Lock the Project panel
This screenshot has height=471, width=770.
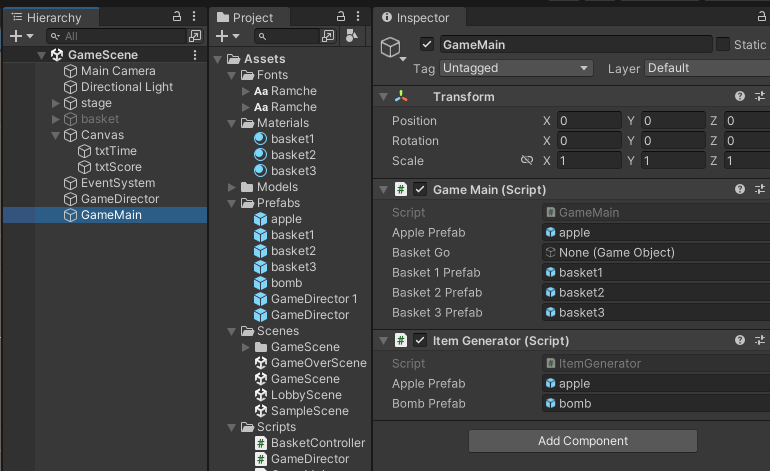coord(341,17)
